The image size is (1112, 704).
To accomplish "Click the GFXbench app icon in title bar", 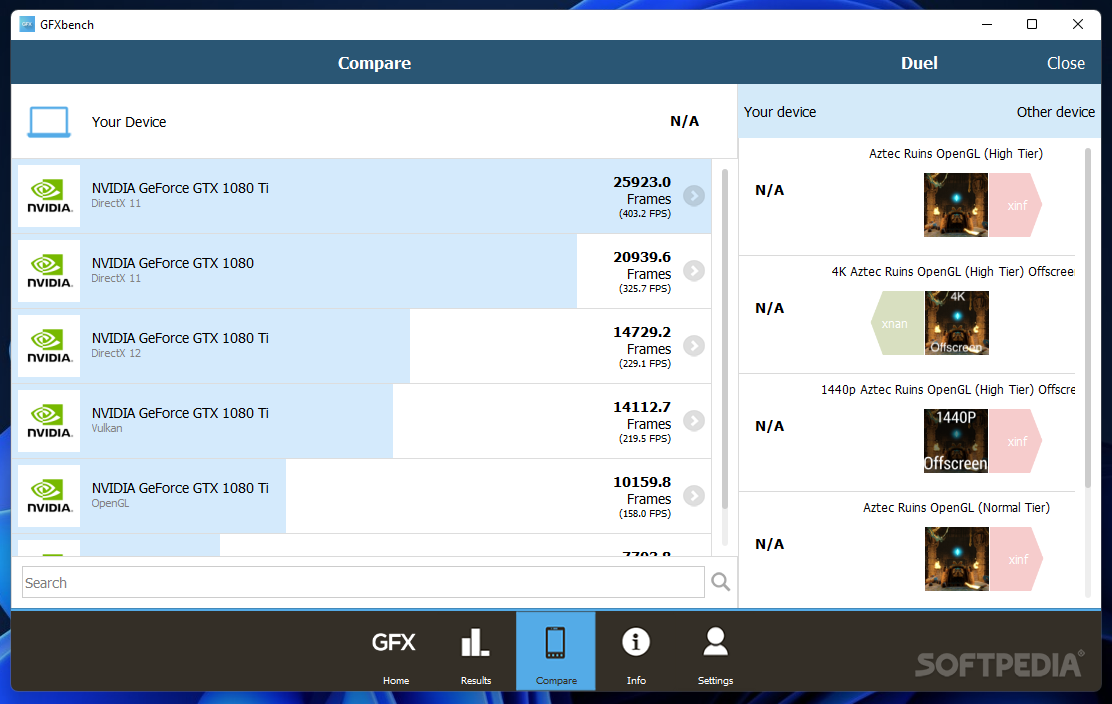I will point(27,24).
